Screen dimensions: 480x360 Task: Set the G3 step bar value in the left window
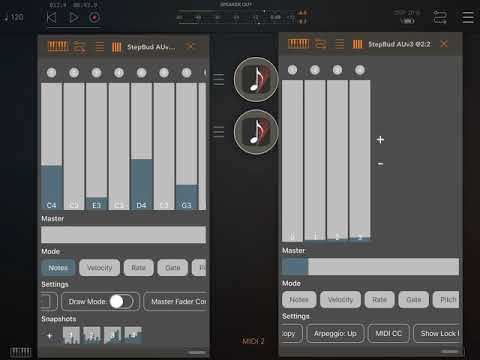pos(186,146)
